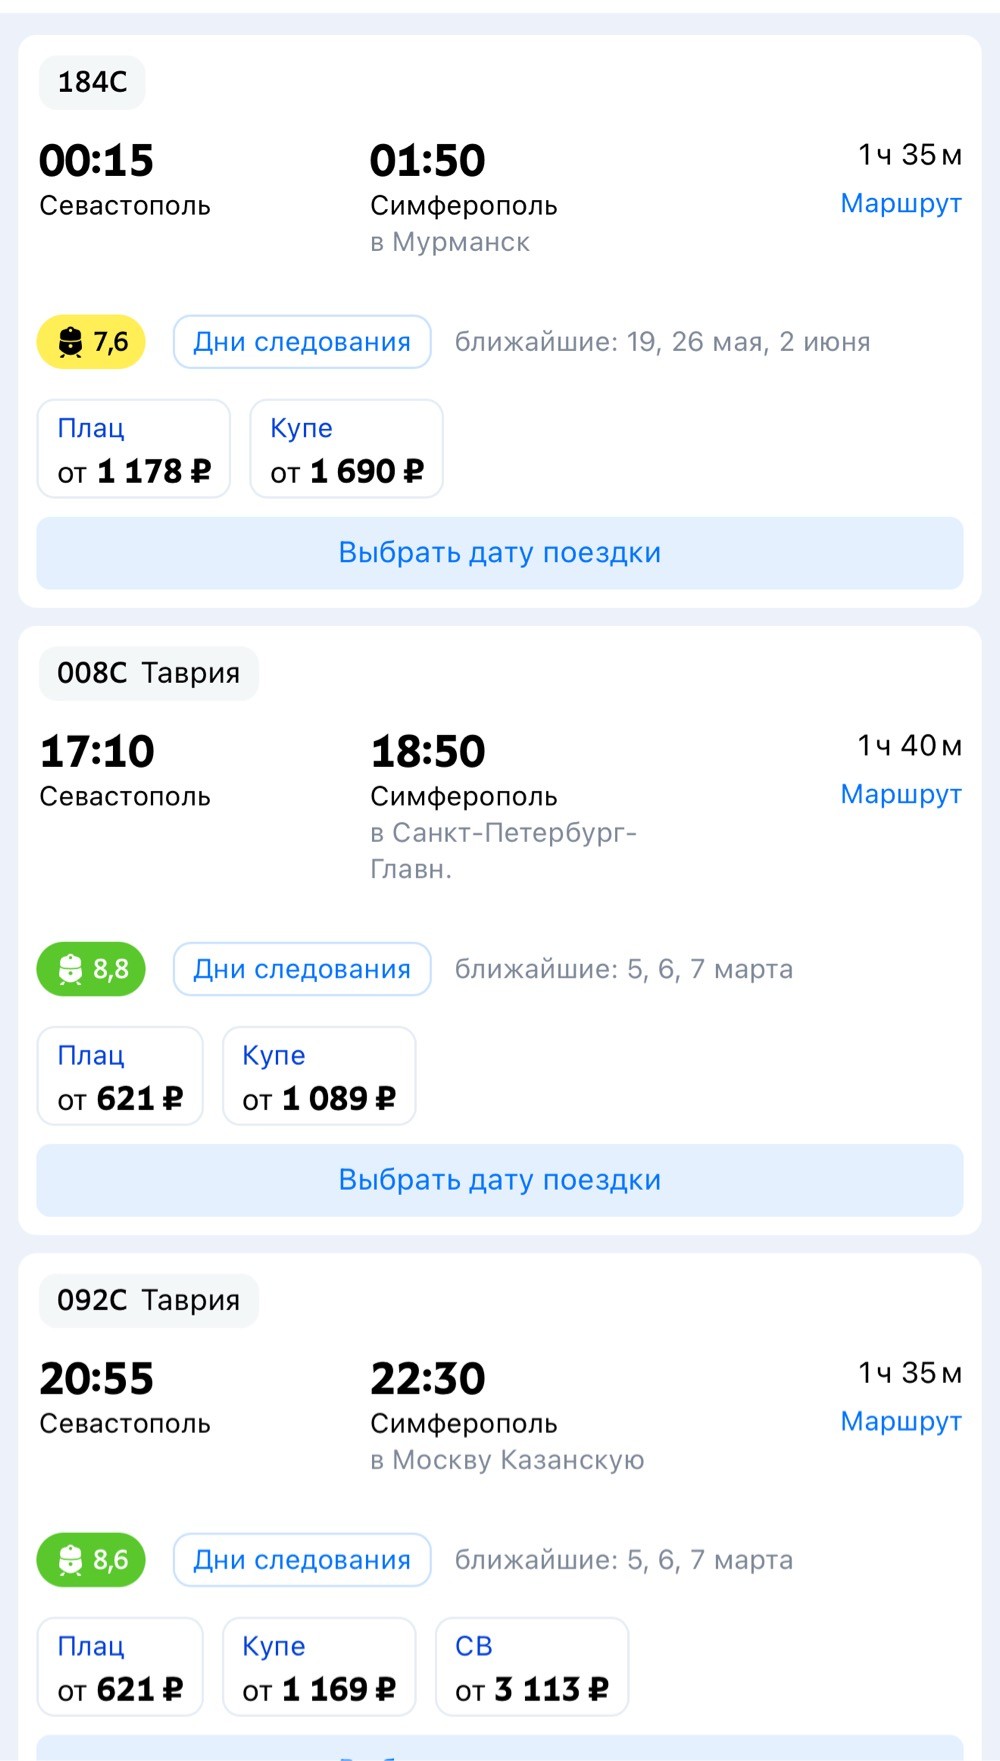Viewport: 1000px width, 1761px height.
Task: Choose Купе from 1 089 ₽ option
Action: point(319,1076)
